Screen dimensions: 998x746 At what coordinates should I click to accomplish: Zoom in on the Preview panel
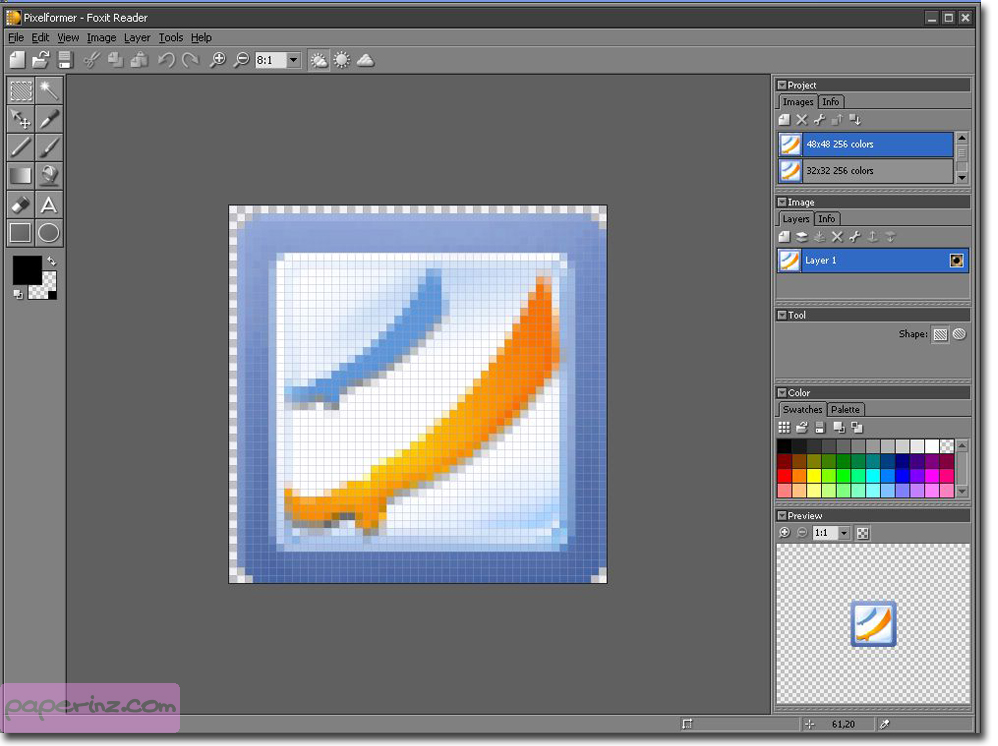(784, 533)
